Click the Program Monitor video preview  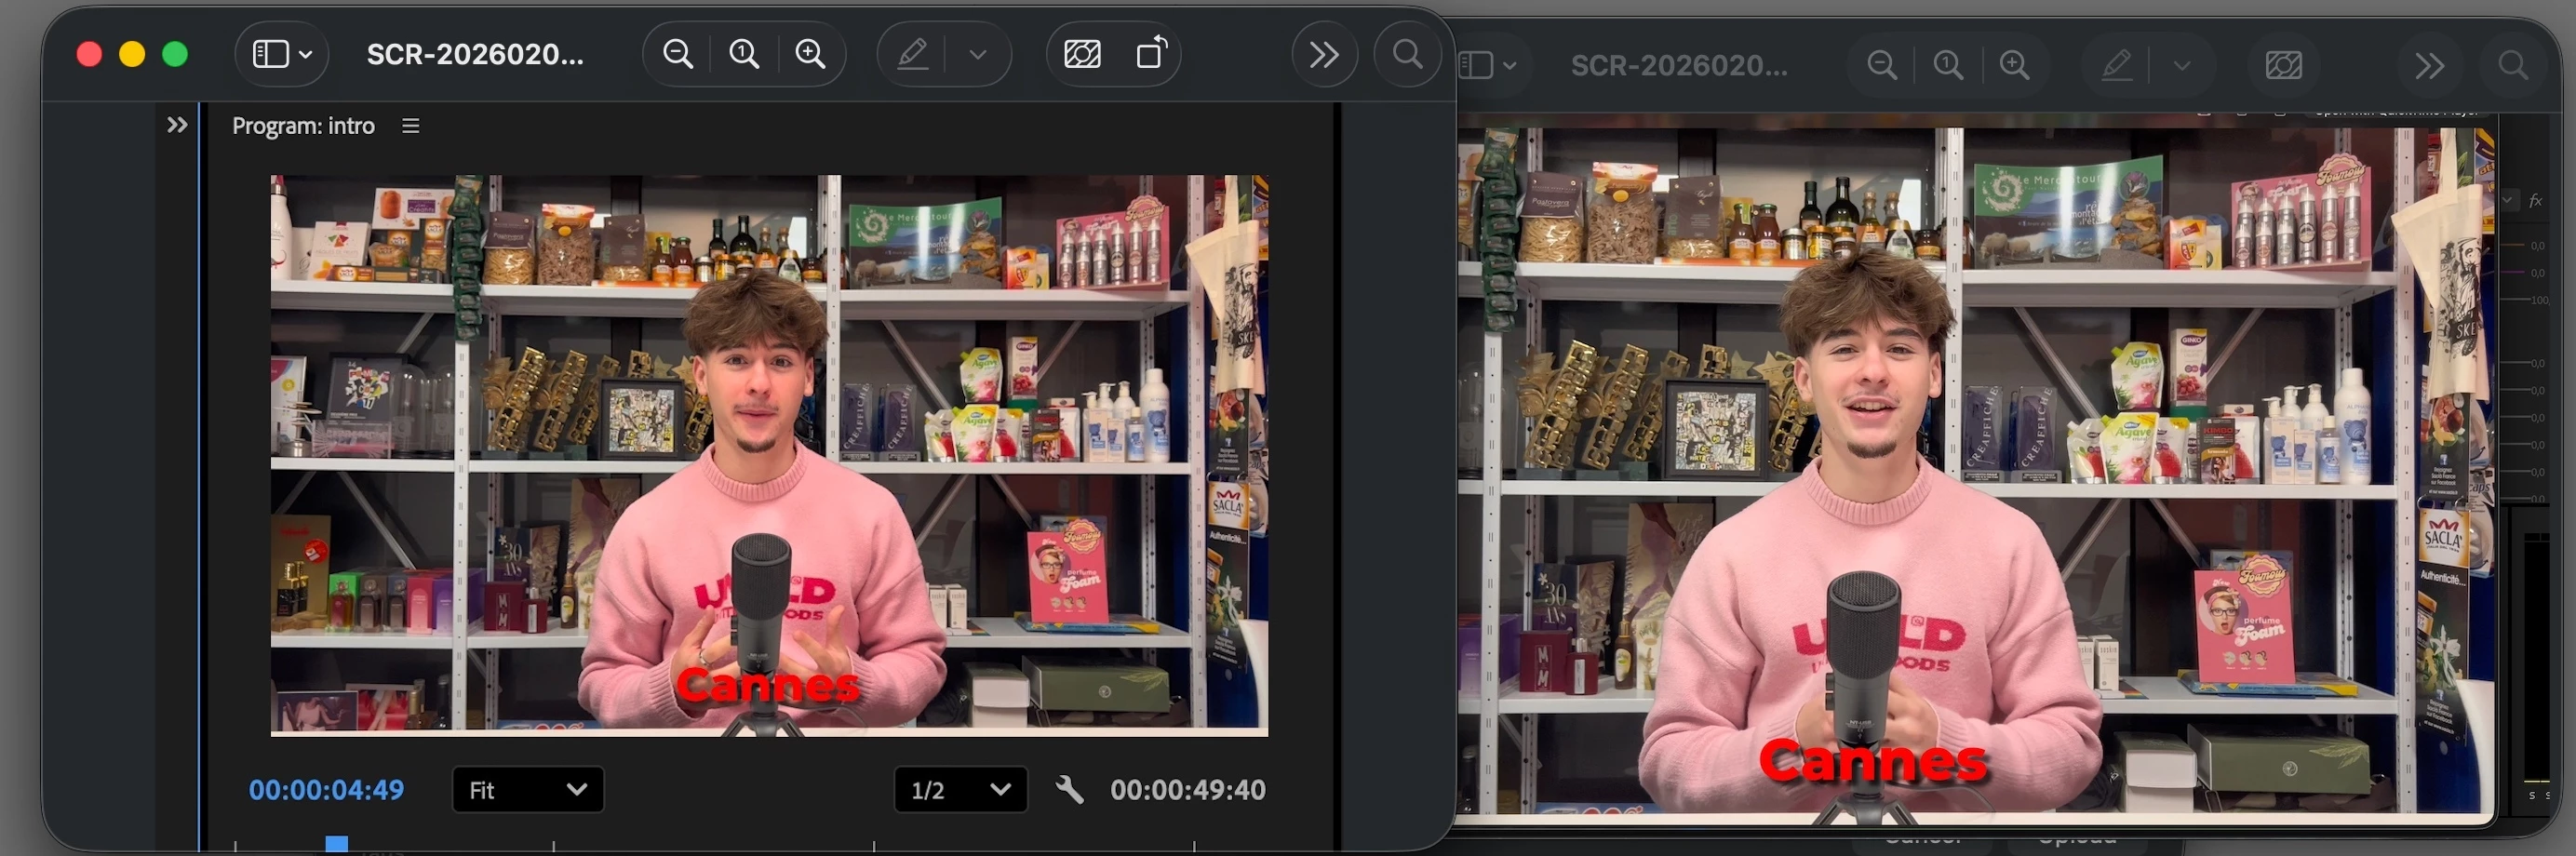tap(769, 455)
